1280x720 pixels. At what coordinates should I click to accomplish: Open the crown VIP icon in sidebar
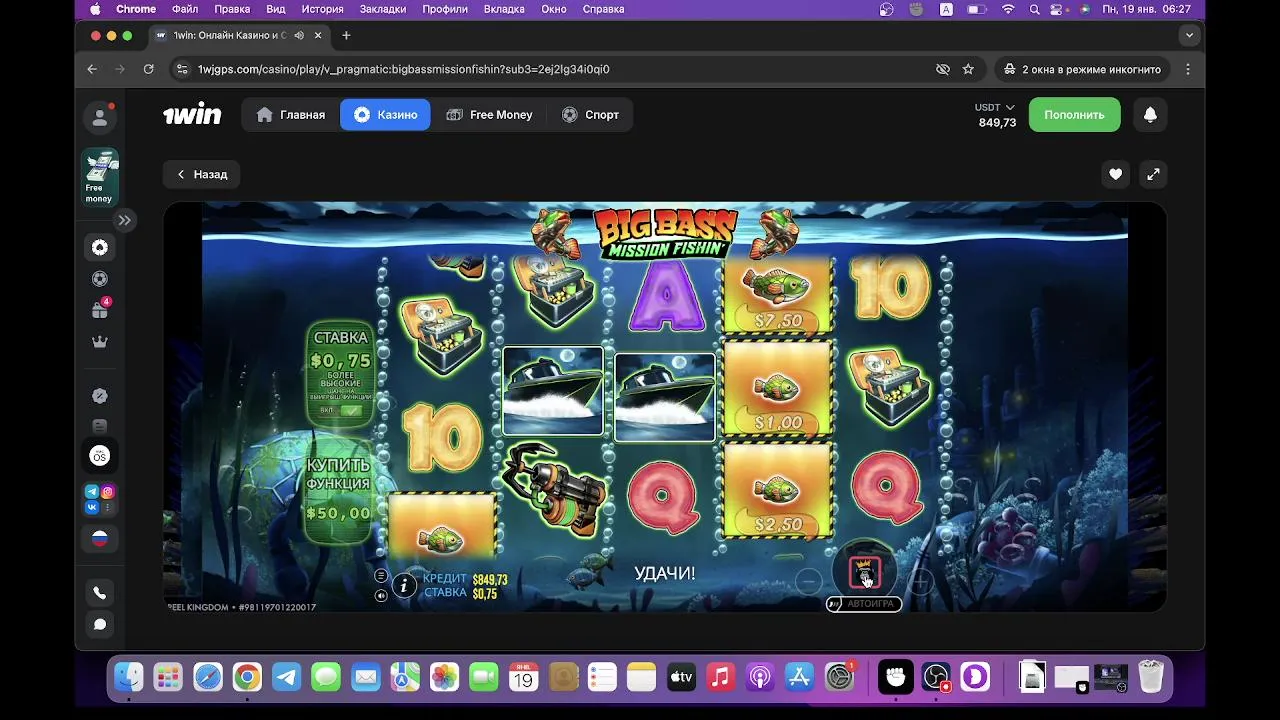pos(100,342)
